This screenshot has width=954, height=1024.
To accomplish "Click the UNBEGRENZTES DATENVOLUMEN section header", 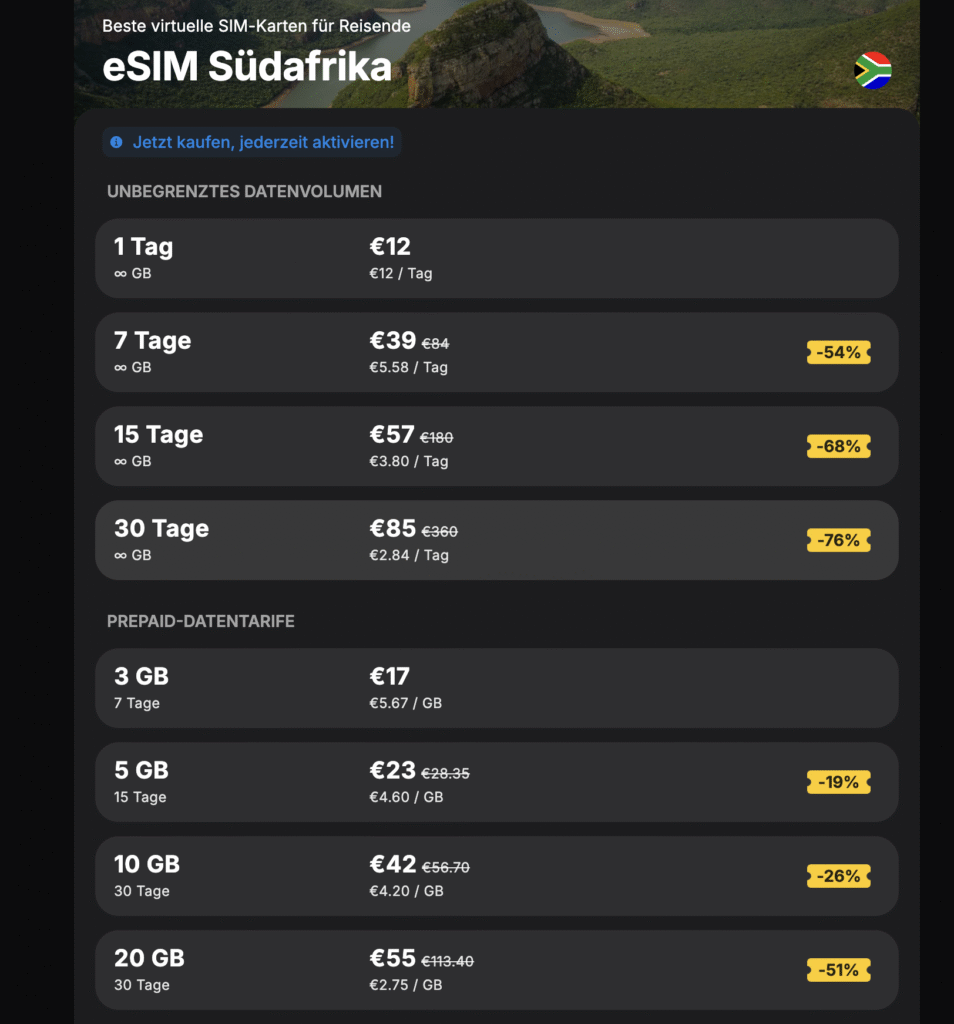I will pos(244,191).
